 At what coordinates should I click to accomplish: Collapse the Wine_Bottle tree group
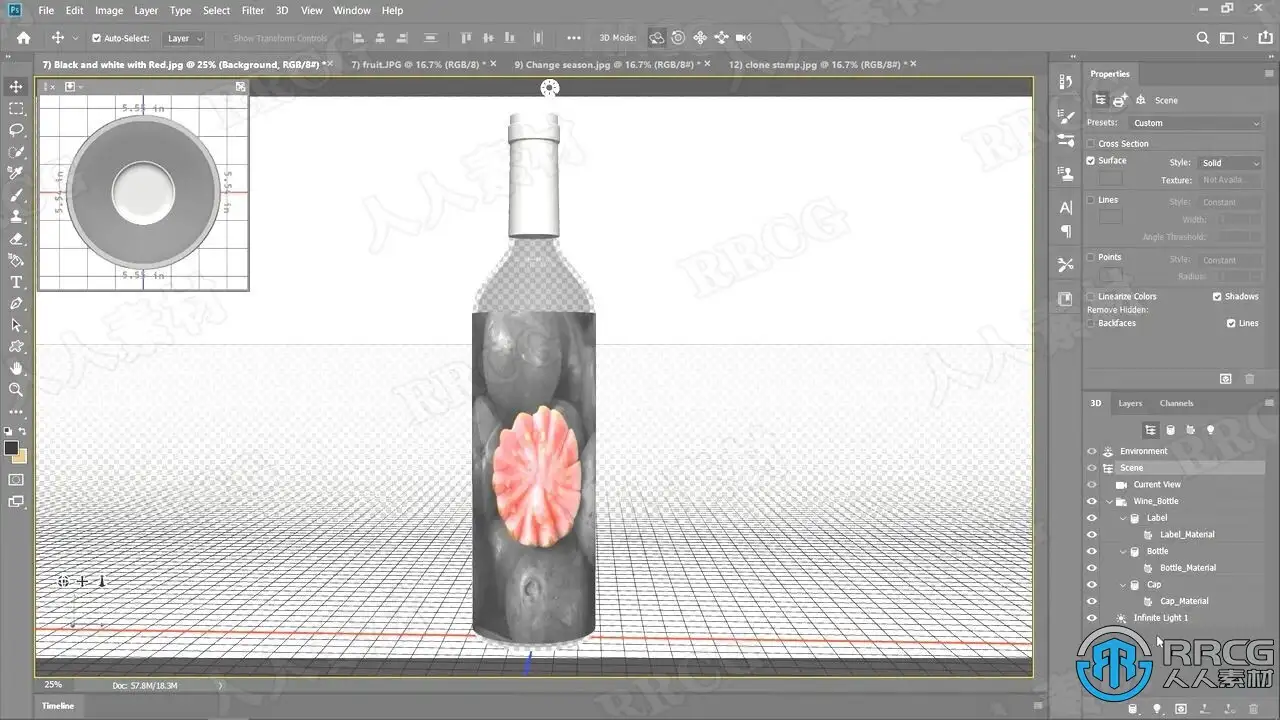pyautogui.click(x=1109, y=501)
